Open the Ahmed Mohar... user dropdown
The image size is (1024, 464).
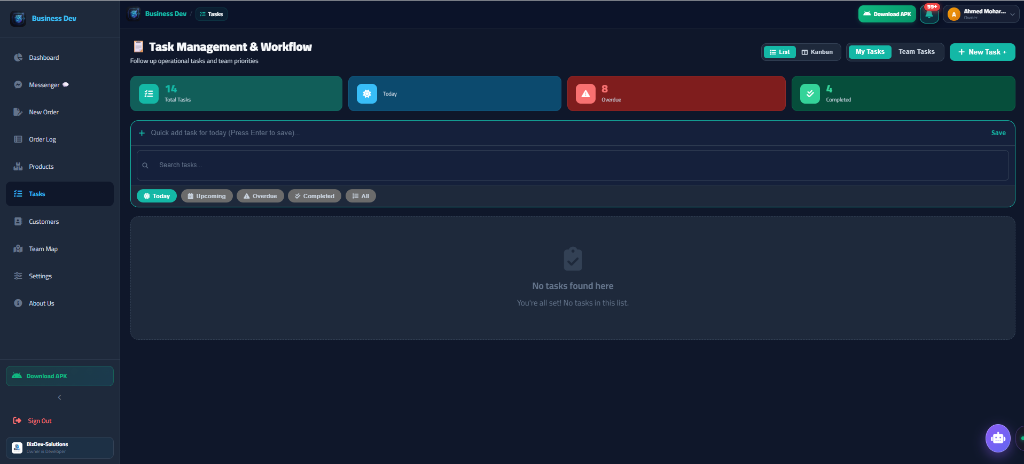click(981, 14)
